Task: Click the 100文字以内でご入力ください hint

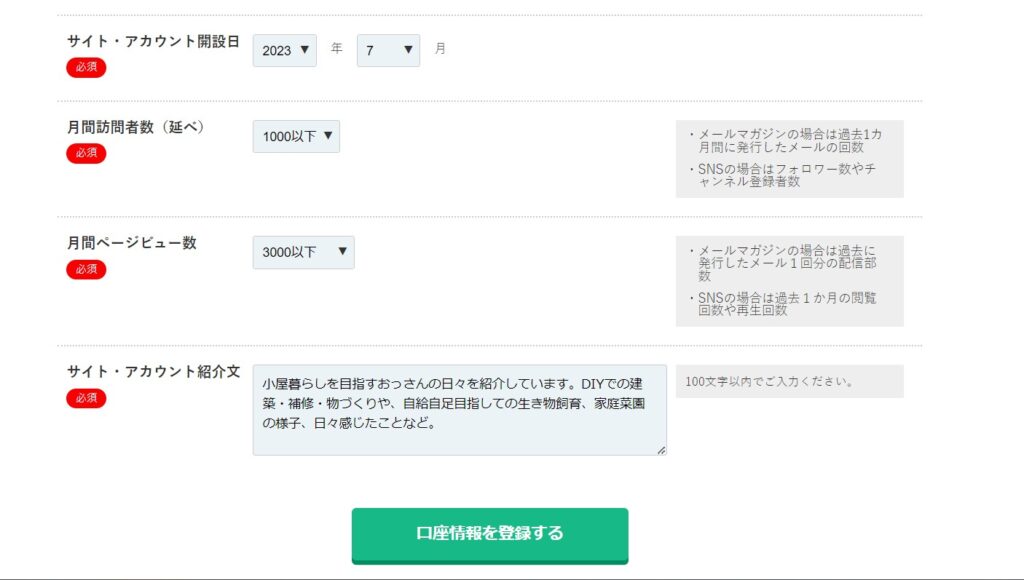Action: coord(769,381)
